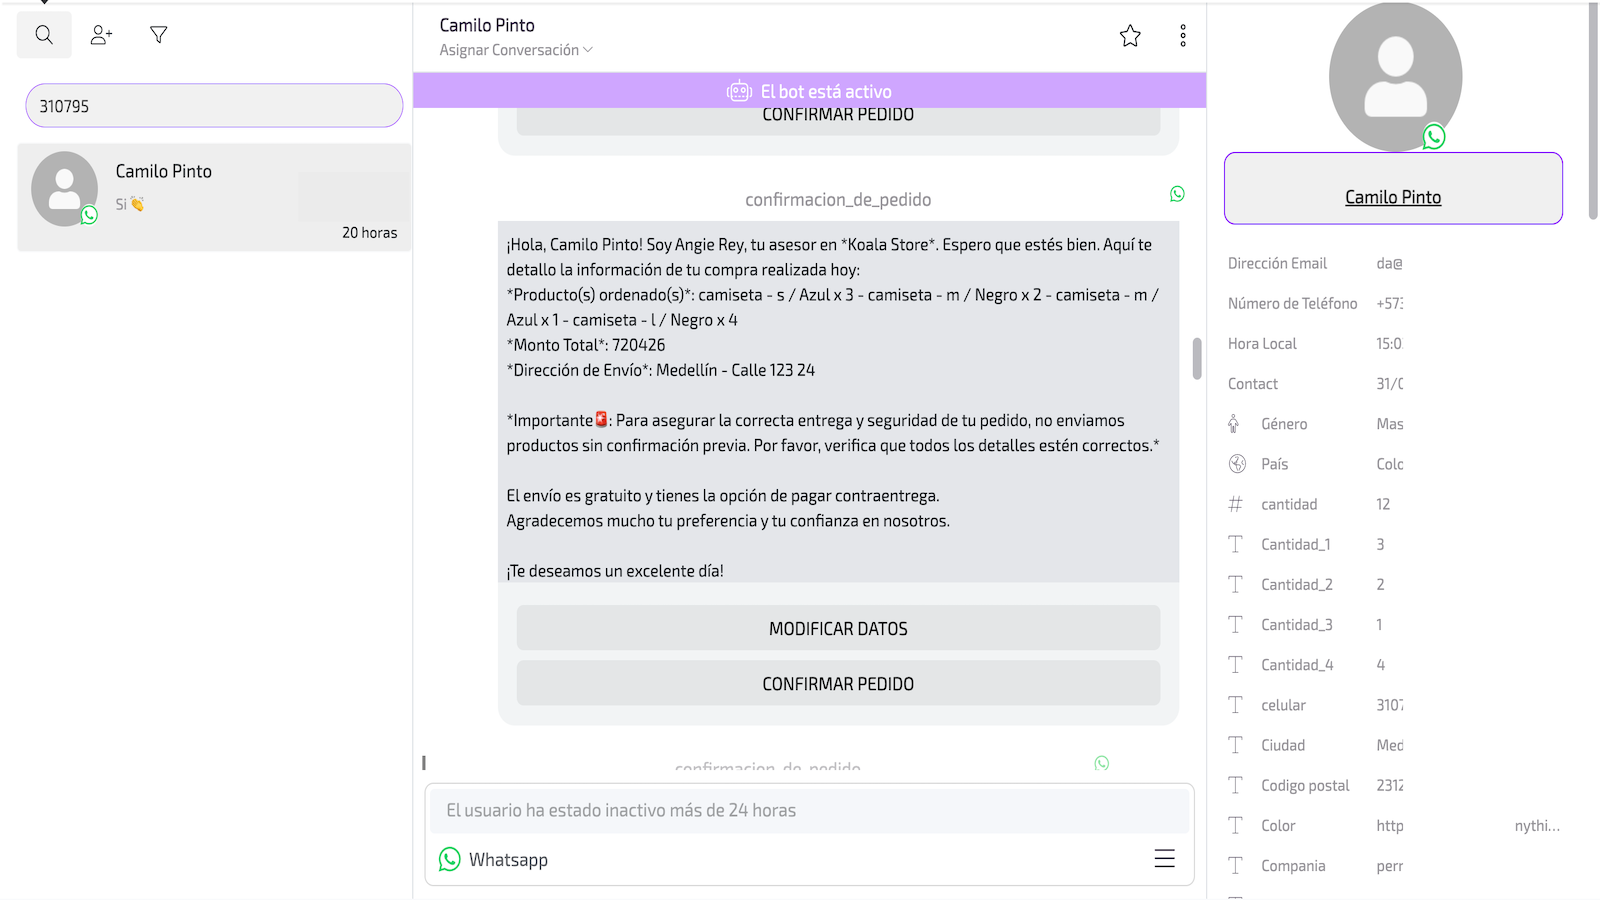Open the three-dot conversation options menu
The width and height of the screenshot is (1600, 900).
tap(1183, 36)
